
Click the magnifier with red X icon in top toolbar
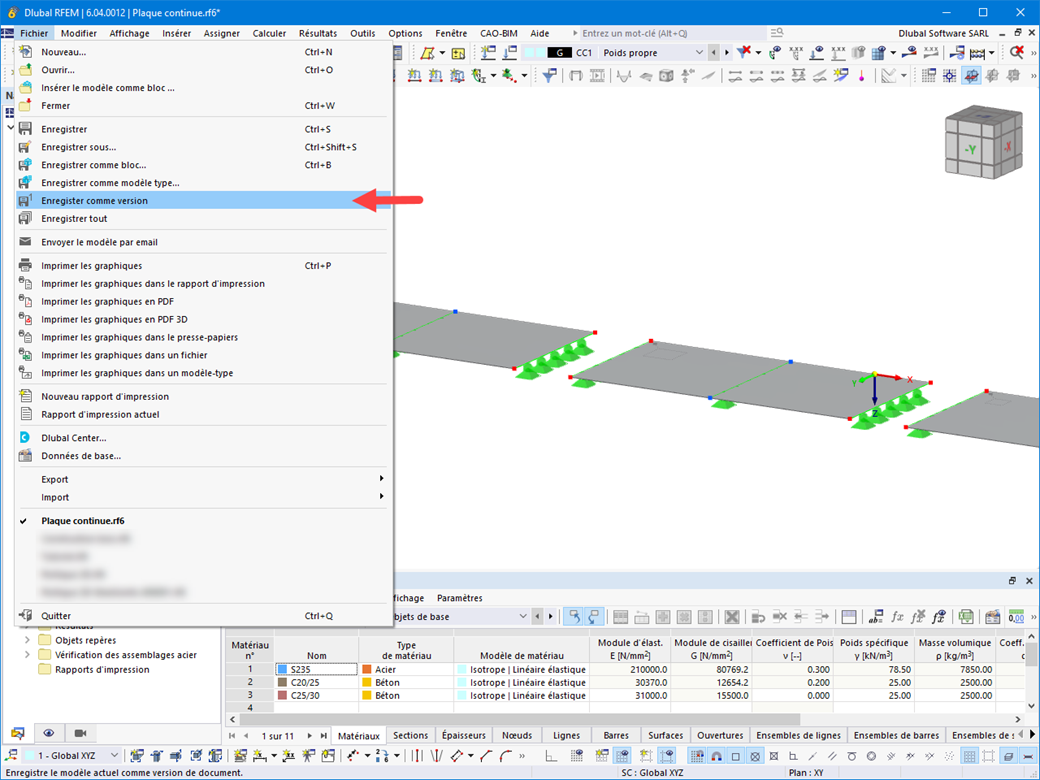(1017, 52)
